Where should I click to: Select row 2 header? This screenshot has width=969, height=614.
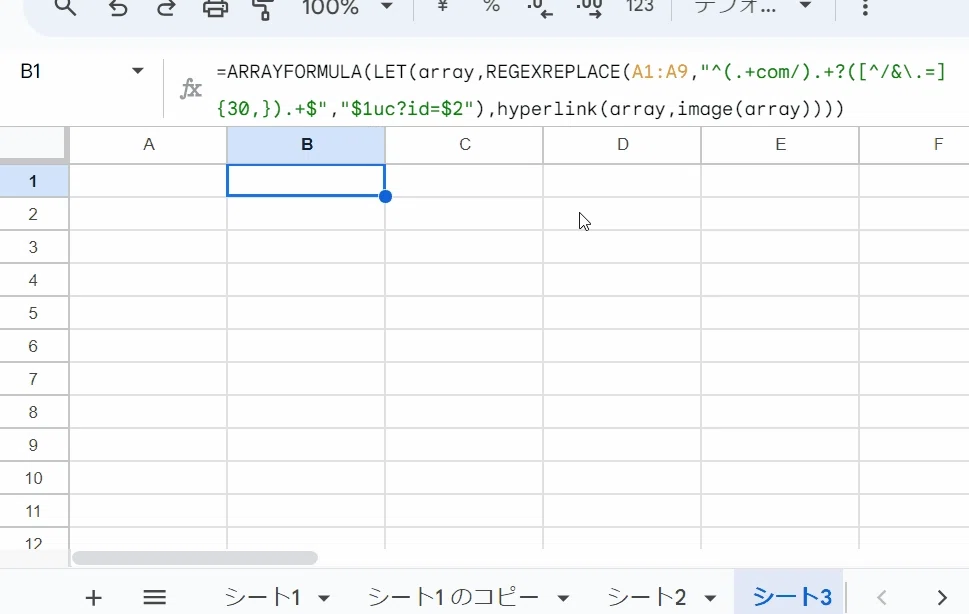tap(33, 214)
